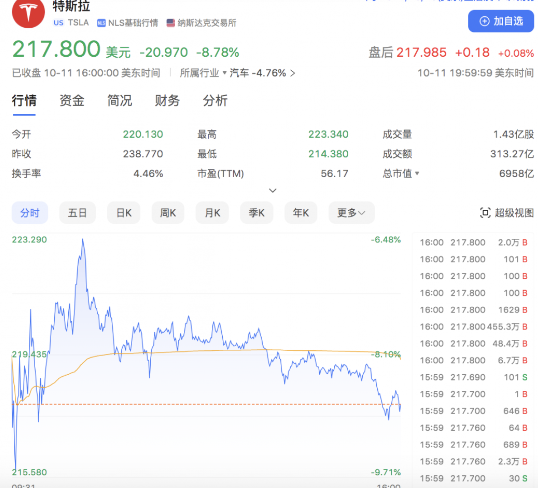This screenshot has height=488, width=538.
Task: Click the Tesla logo icon
Action: (28, 12)
